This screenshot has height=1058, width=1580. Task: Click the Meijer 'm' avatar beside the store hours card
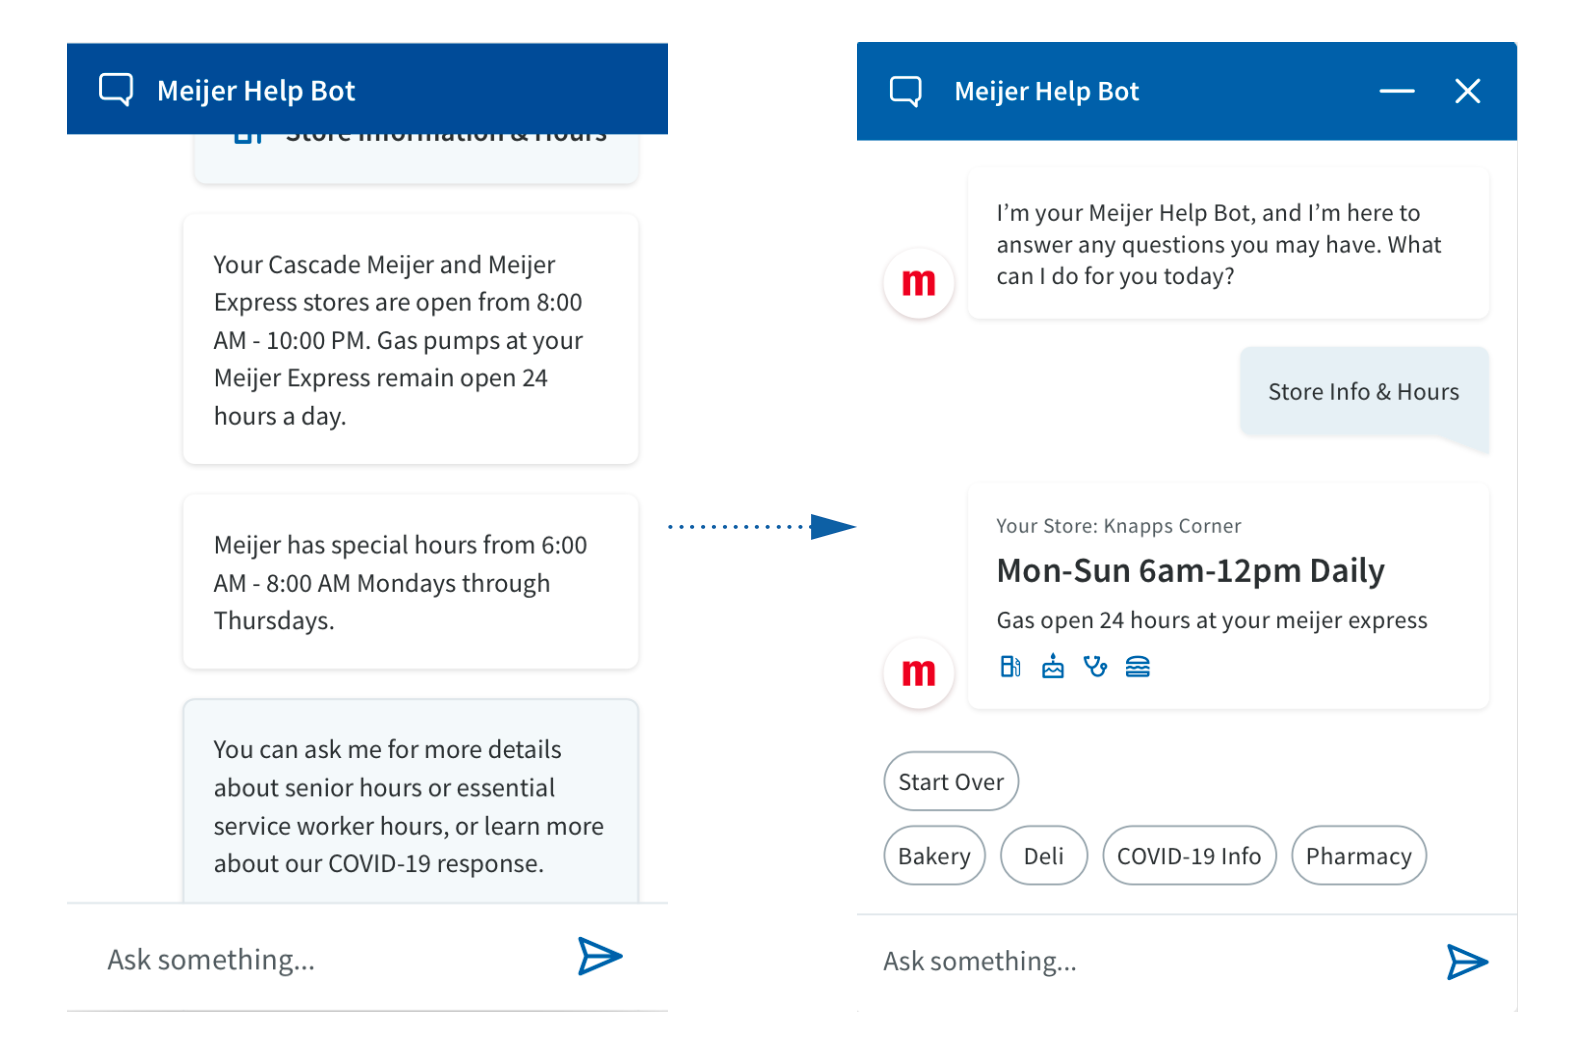coord(918,673)
